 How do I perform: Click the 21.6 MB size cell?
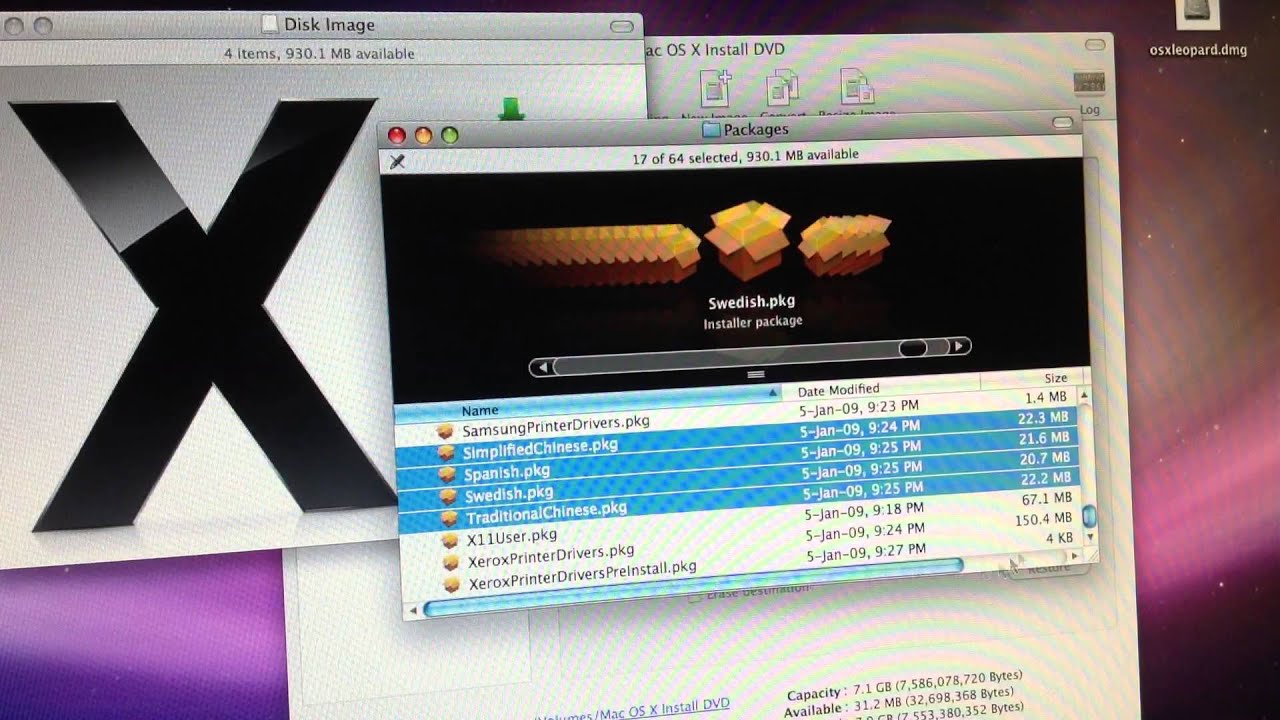point(1043,438)
